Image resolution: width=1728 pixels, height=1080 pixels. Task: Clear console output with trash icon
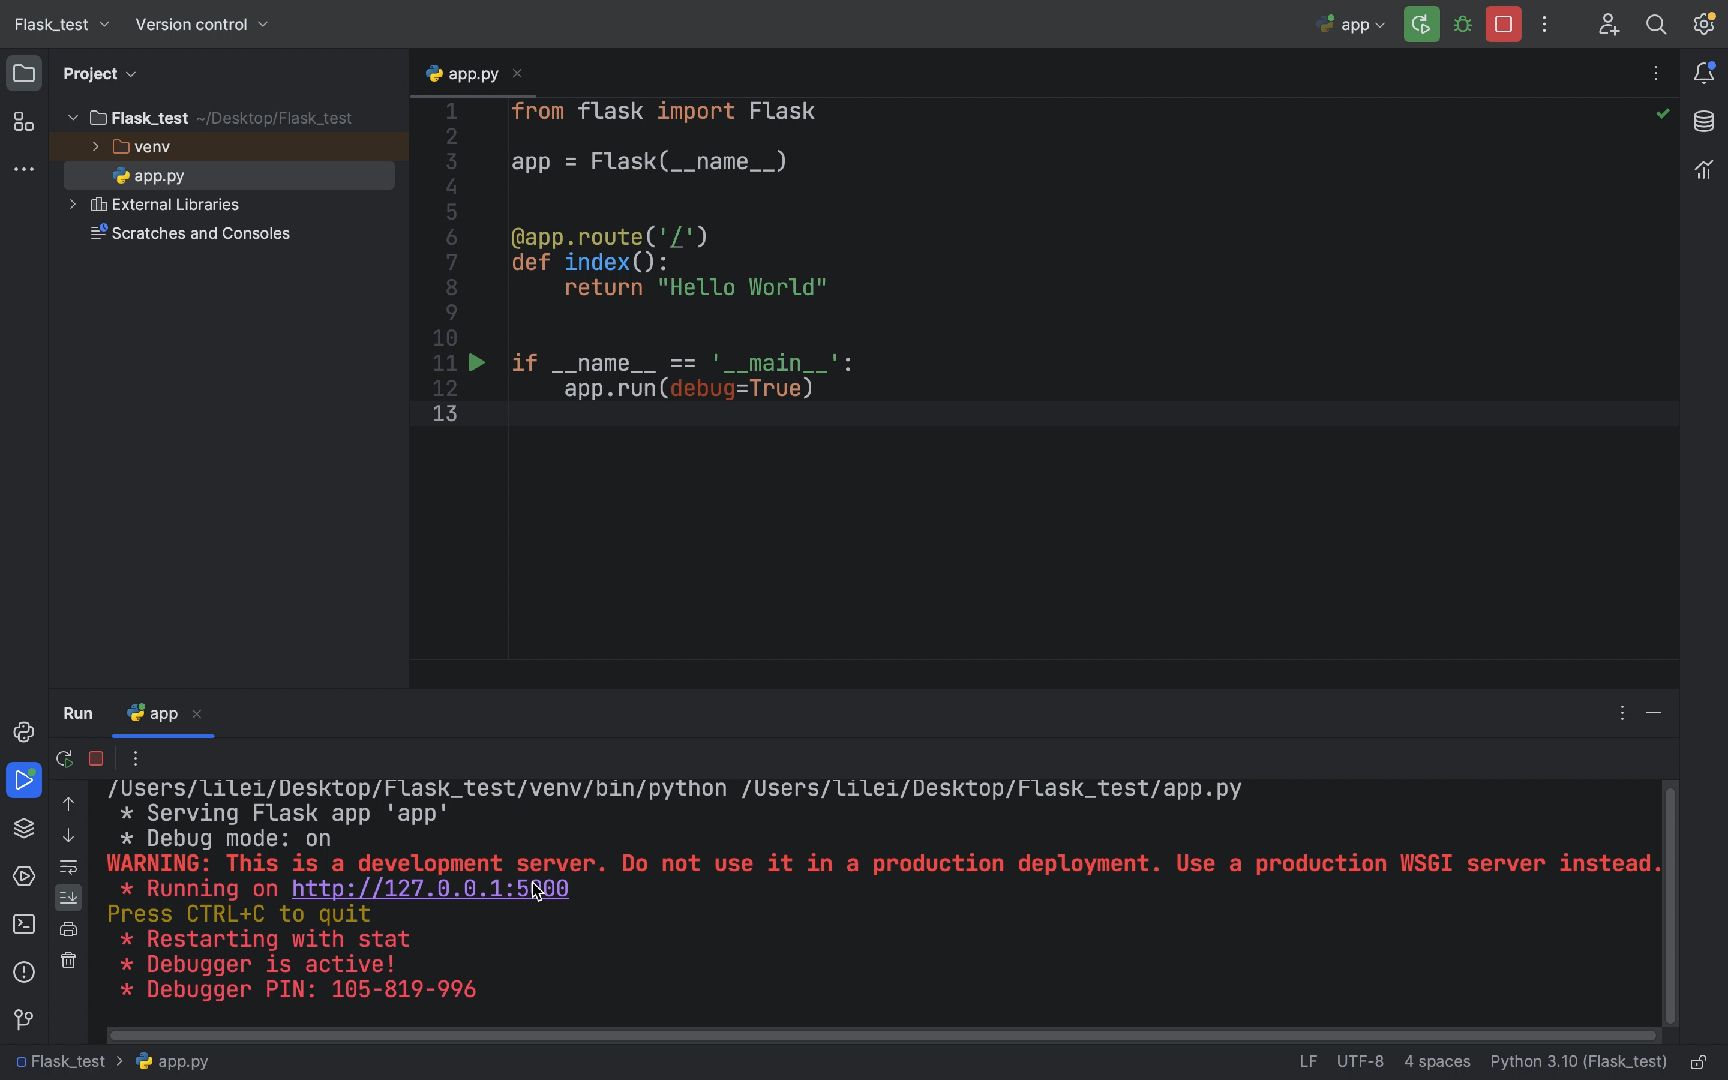(x=68, y=961)
